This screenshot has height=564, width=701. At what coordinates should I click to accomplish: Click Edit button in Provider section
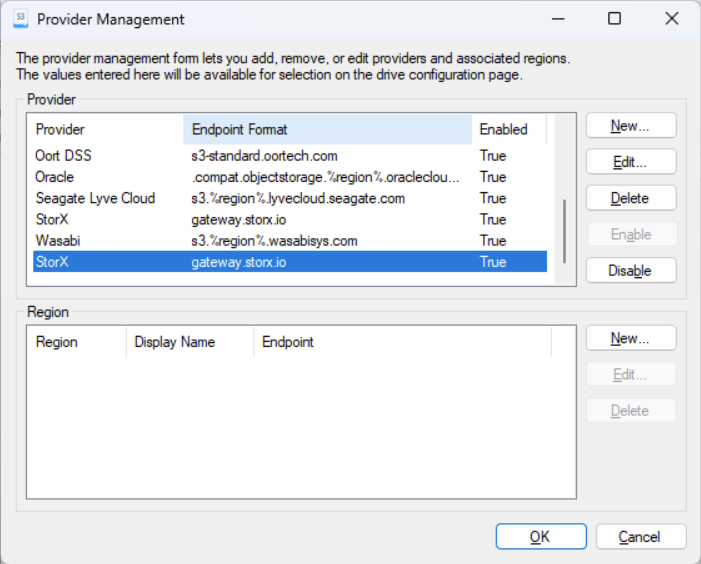coord(631,162)
